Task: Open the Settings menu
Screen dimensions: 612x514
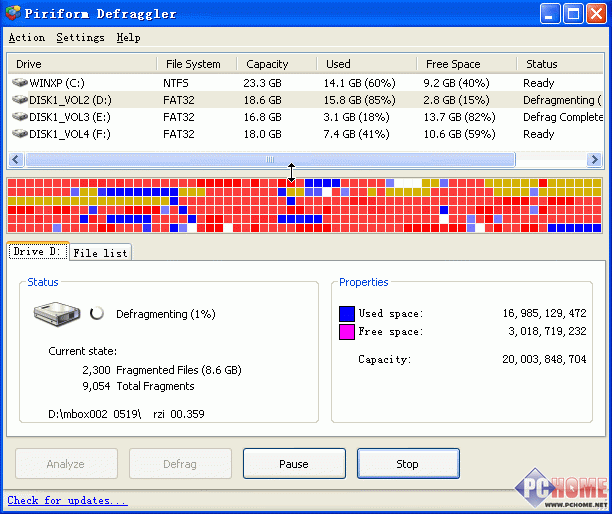Action: click(80, 37)
